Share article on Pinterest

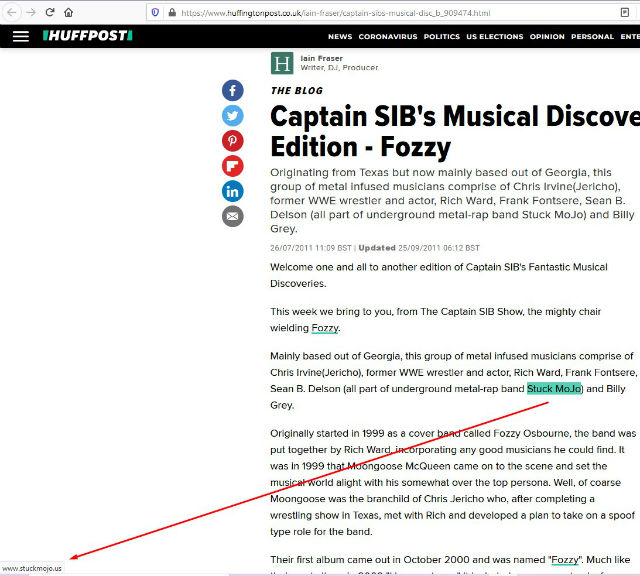(x=233, y=141)
